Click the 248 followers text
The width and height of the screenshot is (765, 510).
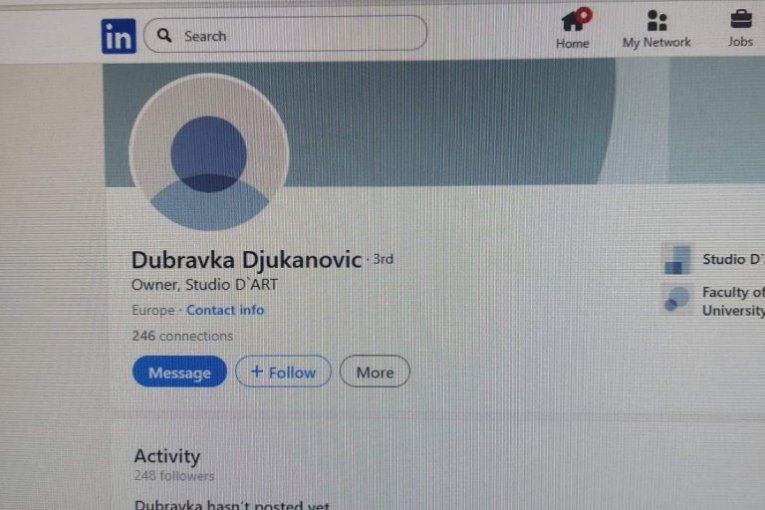pyautogui.click(x=174, y=475)
